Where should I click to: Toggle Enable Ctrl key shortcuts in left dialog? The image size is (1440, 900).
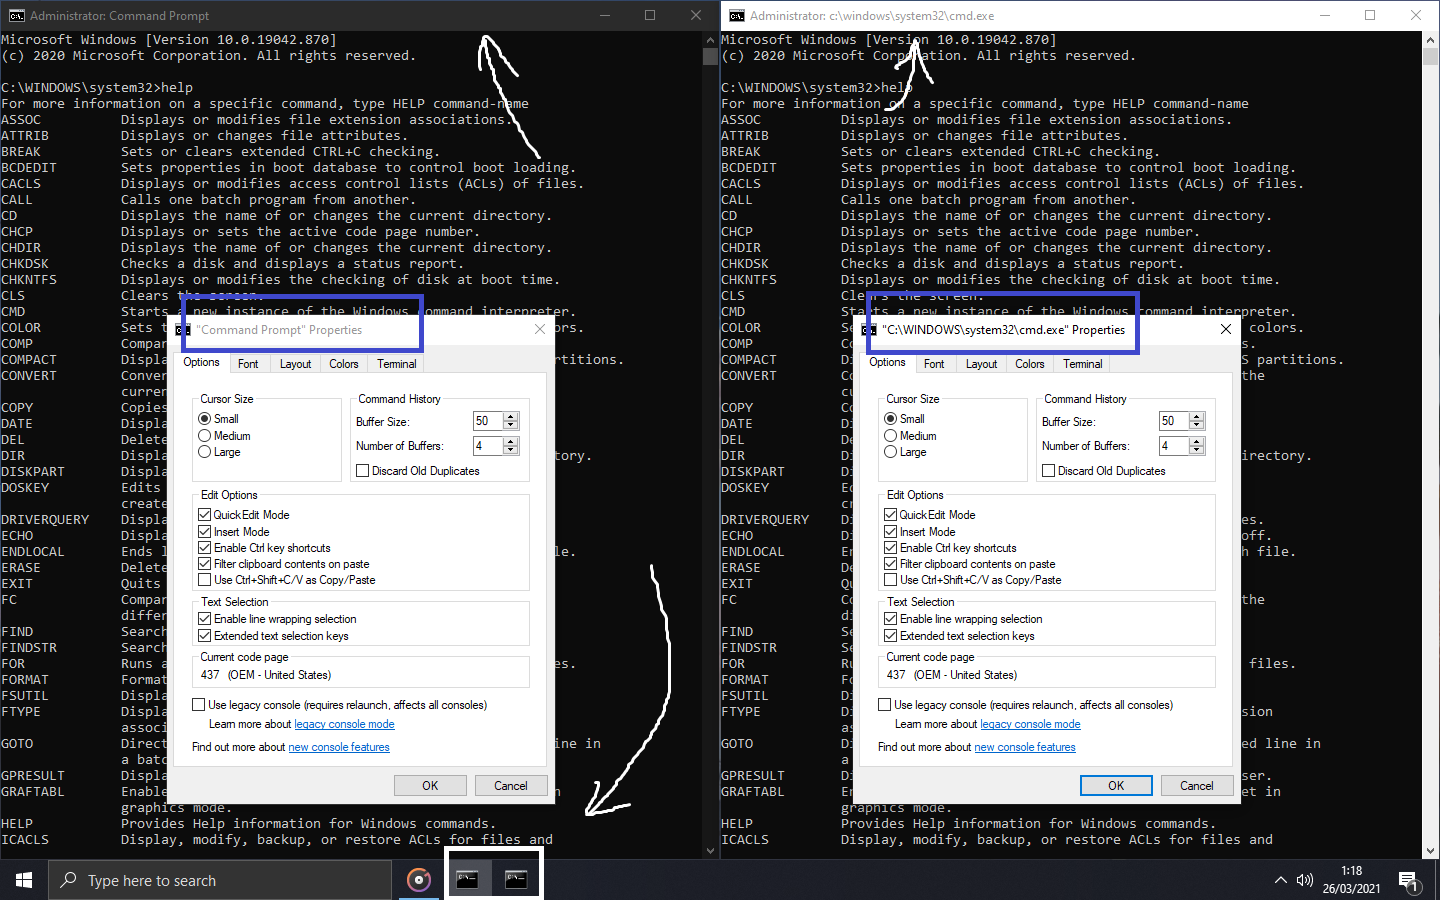[205, 548]
